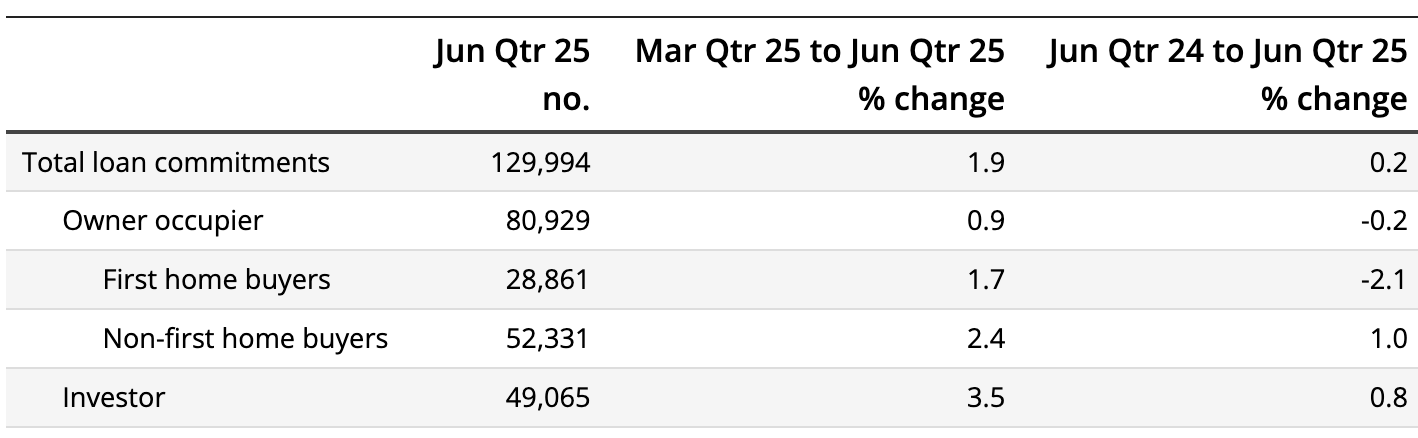The width and height of the screenshot is (1418, 438).
Task: Click the 28,861 first home buyers value
Action: point(548,280)
